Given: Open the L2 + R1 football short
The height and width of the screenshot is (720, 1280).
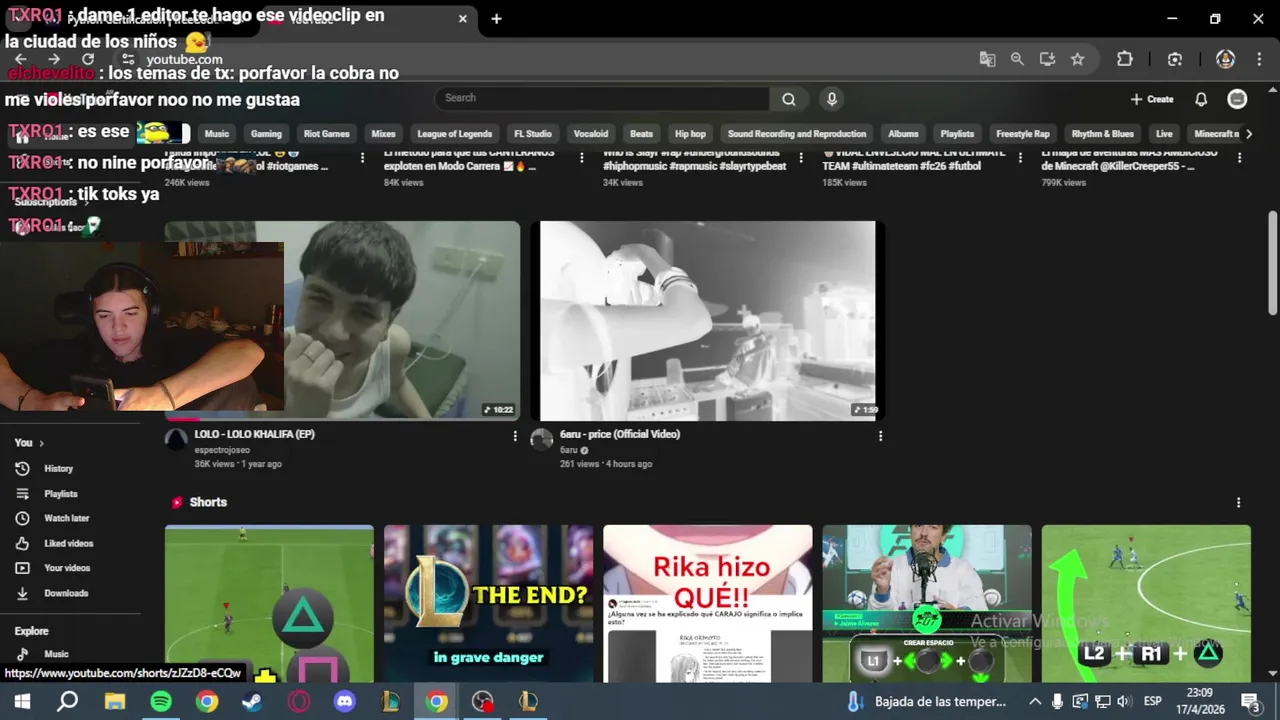Looking at the screenshot, I should tap(1146, 604).
